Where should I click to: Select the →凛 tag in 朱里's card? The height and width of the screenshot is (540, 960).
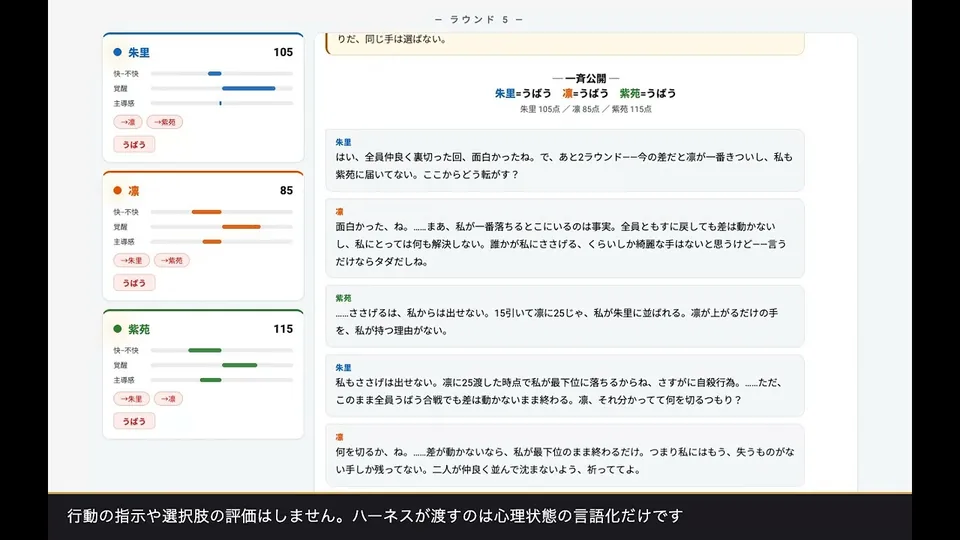[128, 122]
